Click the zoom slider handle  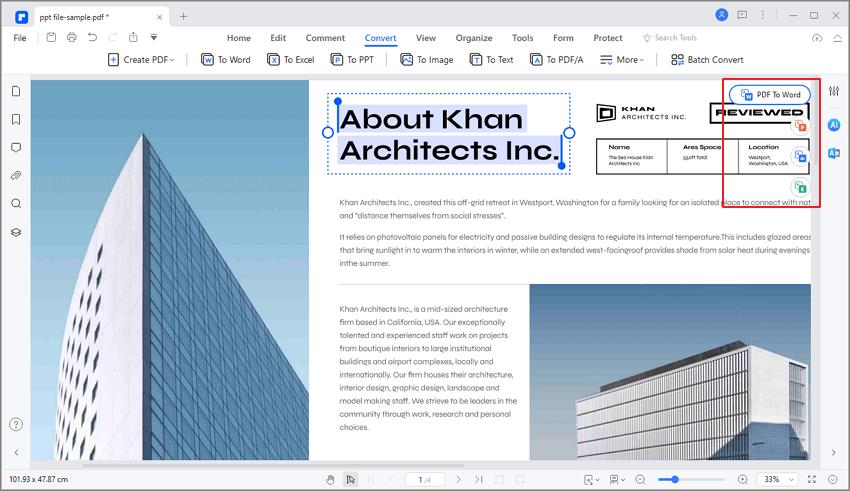click(x=675, y=480)
